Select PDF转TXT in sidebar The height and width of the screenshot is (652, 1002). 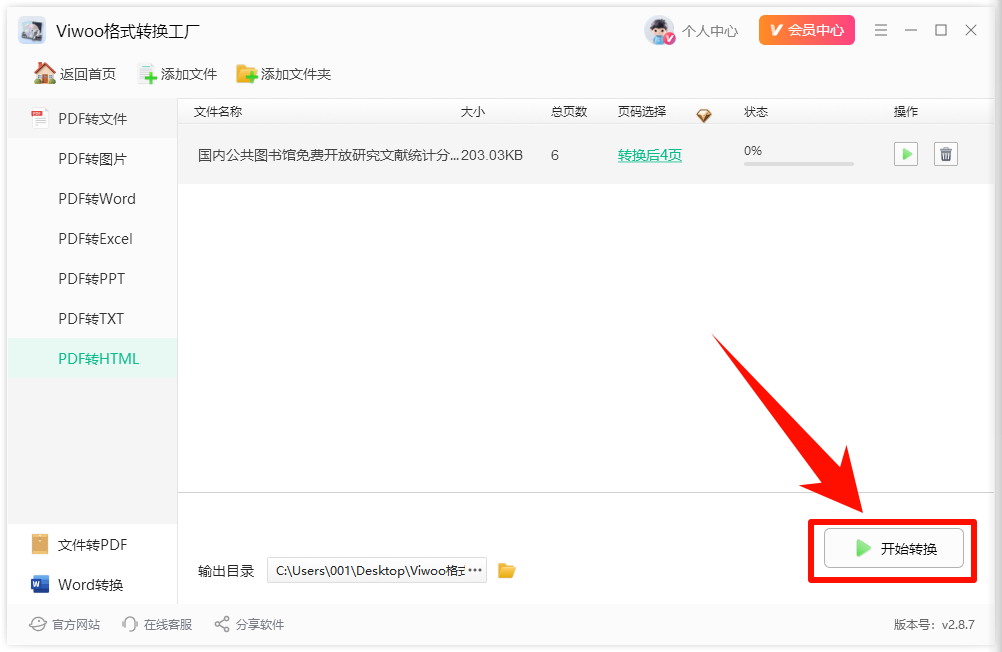point(92,318)
